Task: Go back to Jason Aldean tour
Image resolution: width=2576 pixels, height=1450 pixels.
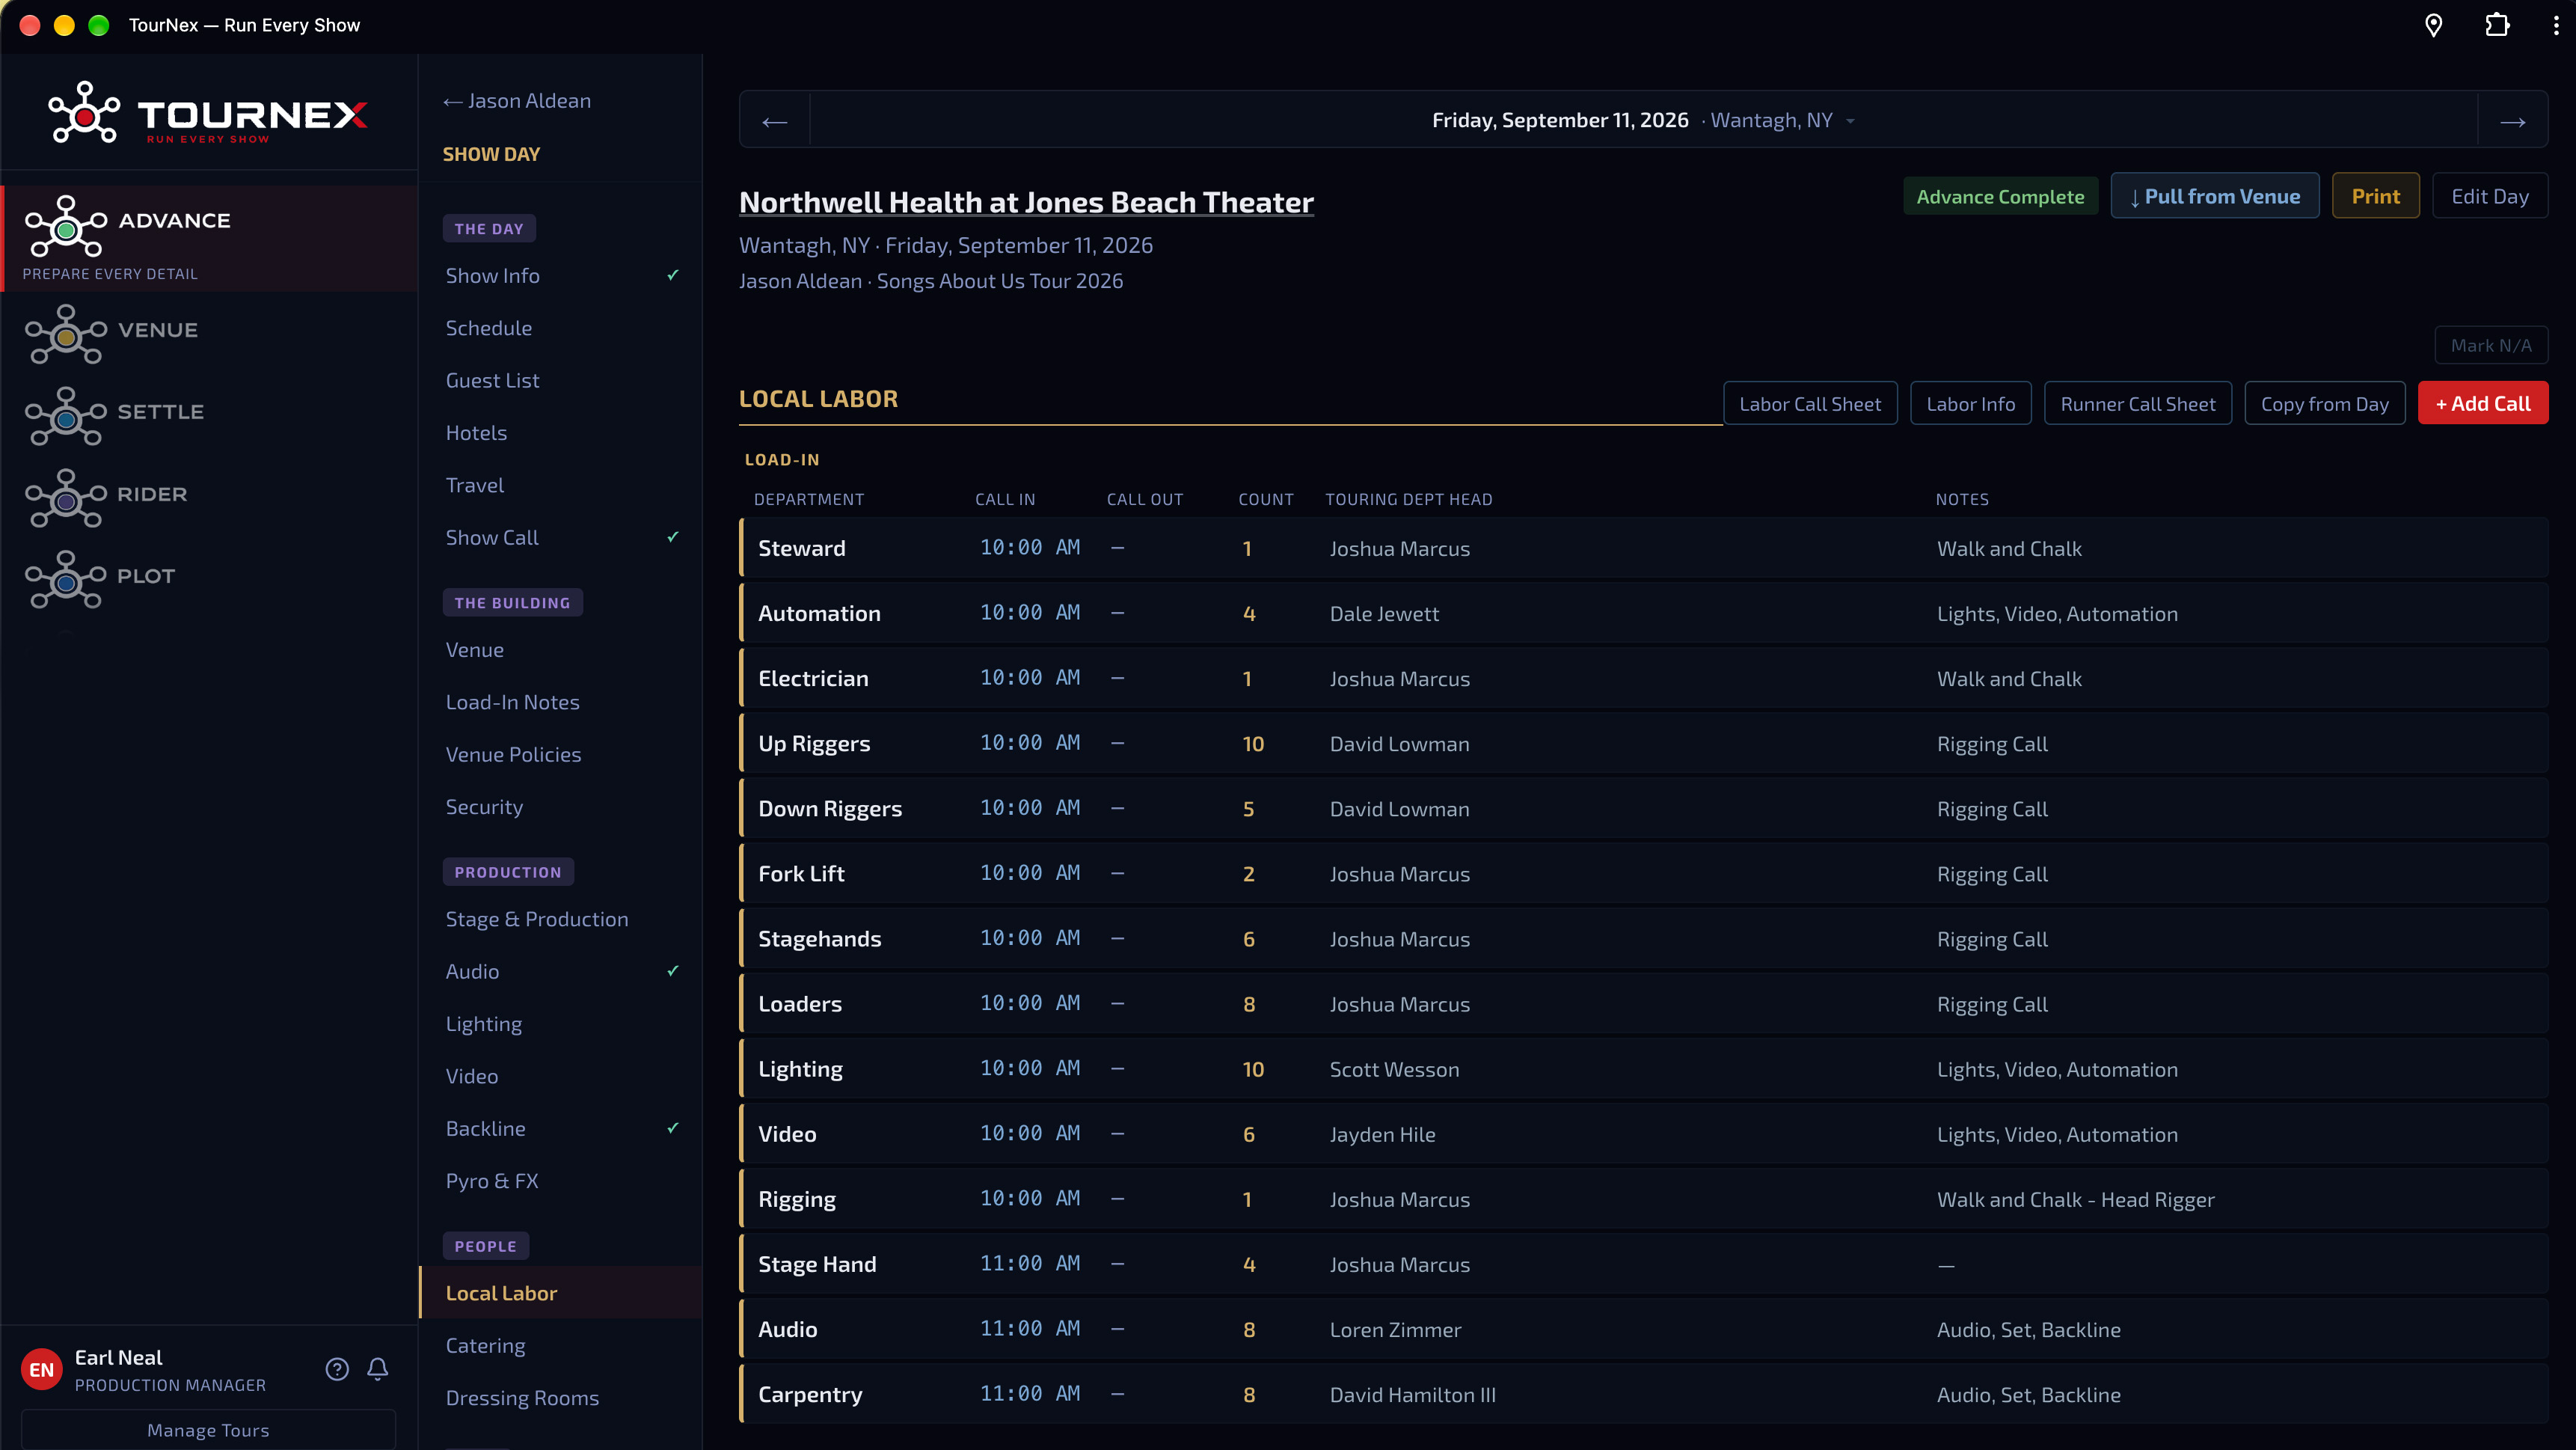Action: click(517, 101)
